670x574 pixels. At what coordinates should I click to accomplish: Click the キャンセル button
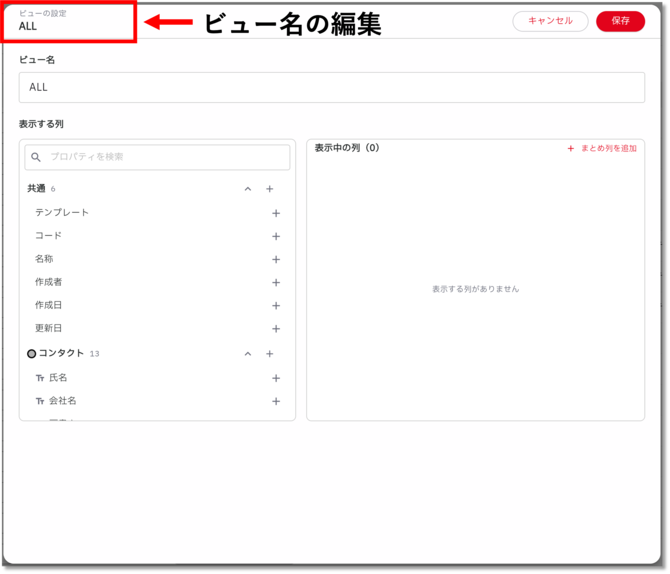coord(550,21)
